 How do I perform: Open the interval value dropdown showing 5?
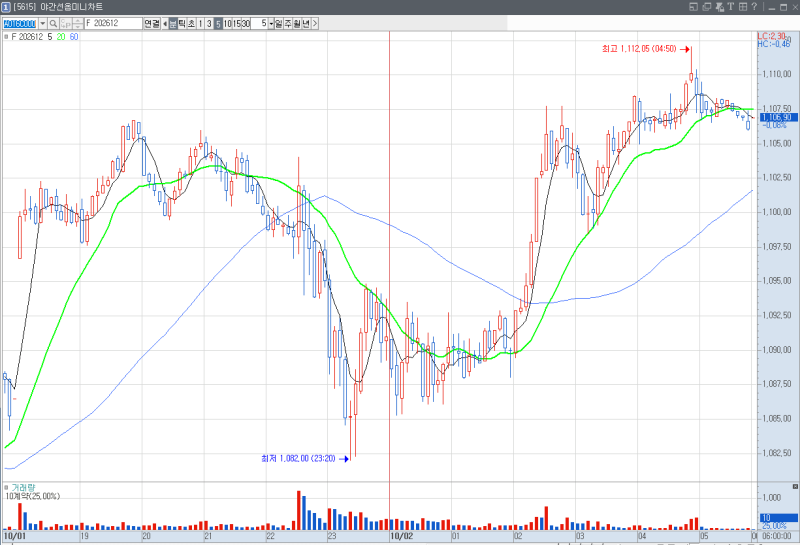tap(271, 23)
